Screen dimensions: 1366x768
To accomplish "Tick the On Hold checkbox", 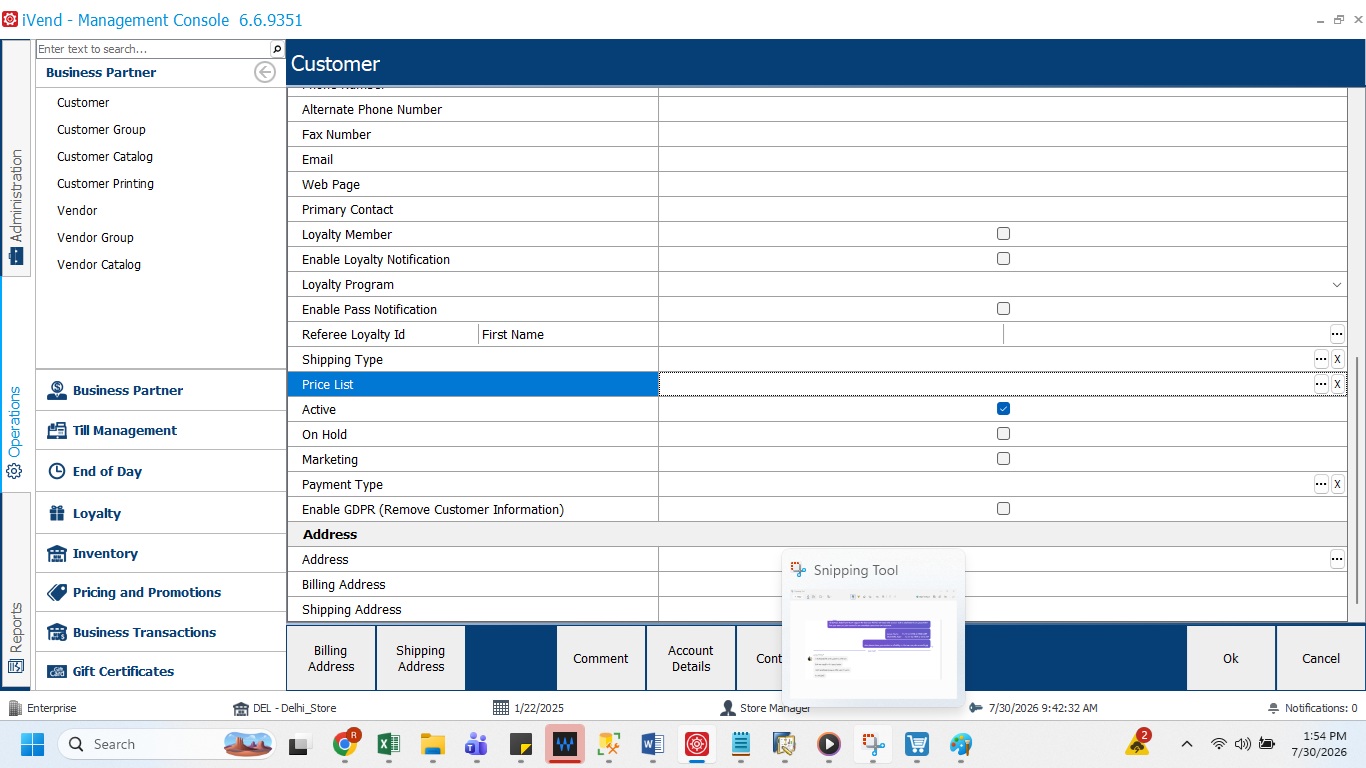I will [x=1003, y=434].
